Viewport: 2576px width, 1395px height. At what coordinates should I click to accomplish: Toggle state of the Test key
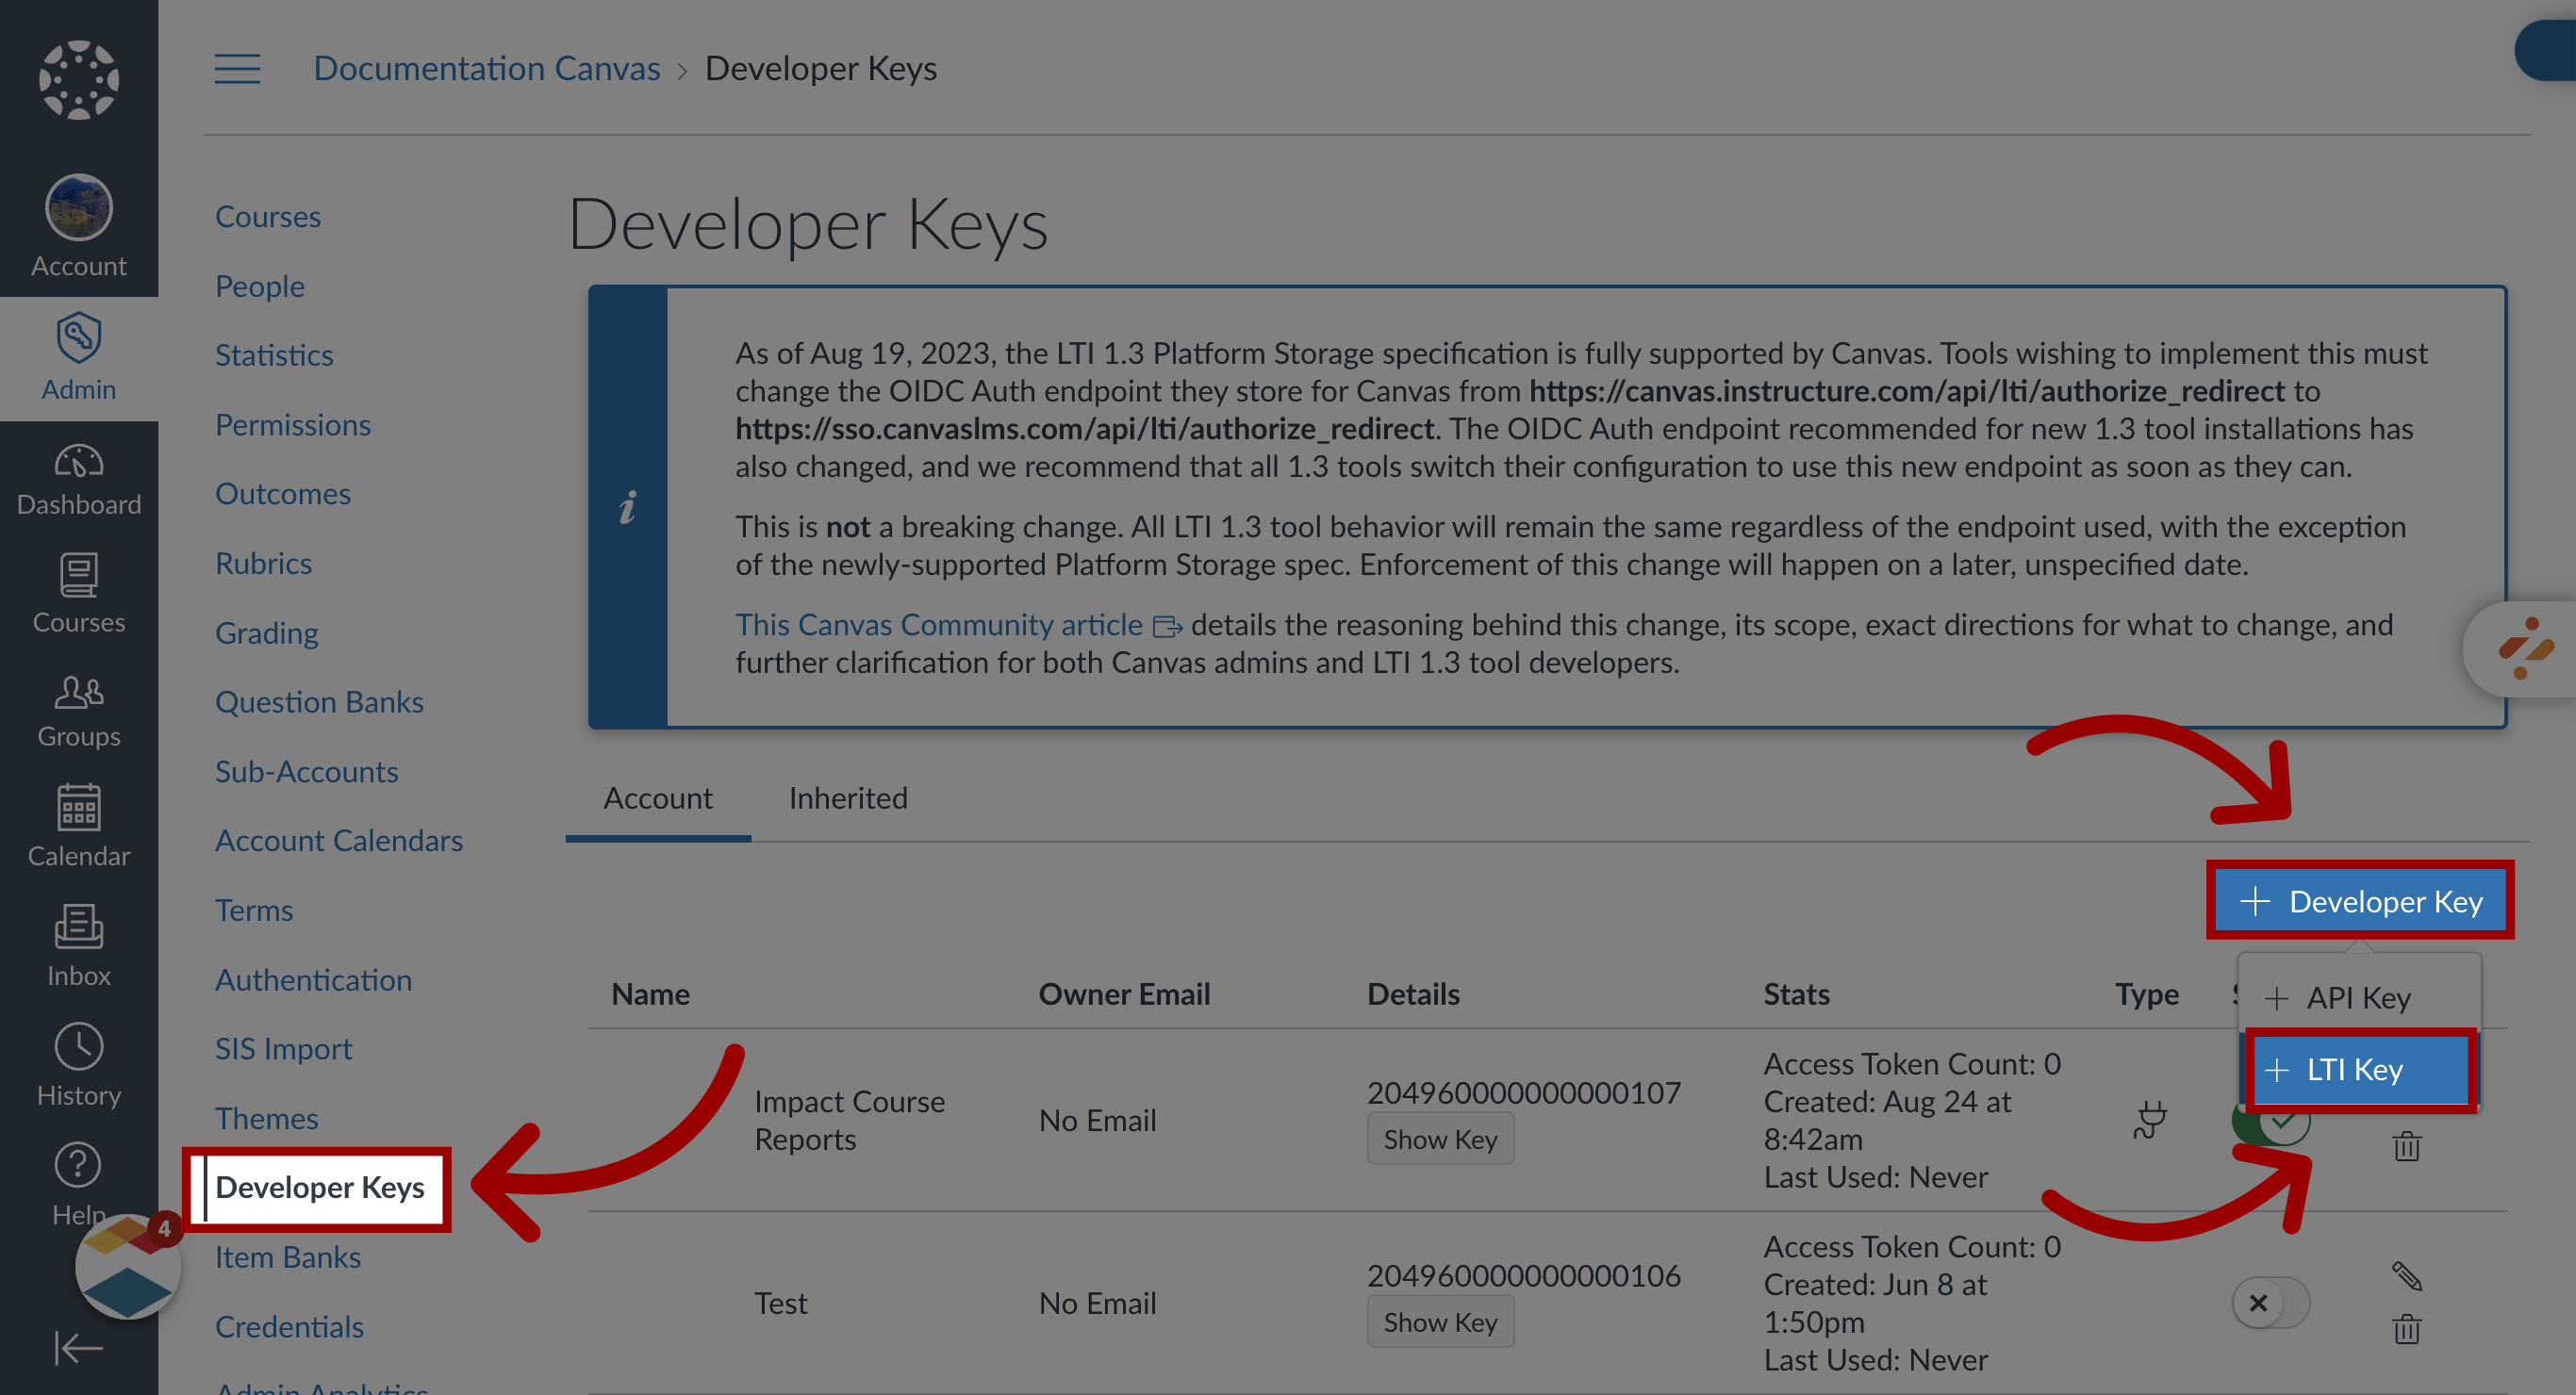coord(2271,1302)
